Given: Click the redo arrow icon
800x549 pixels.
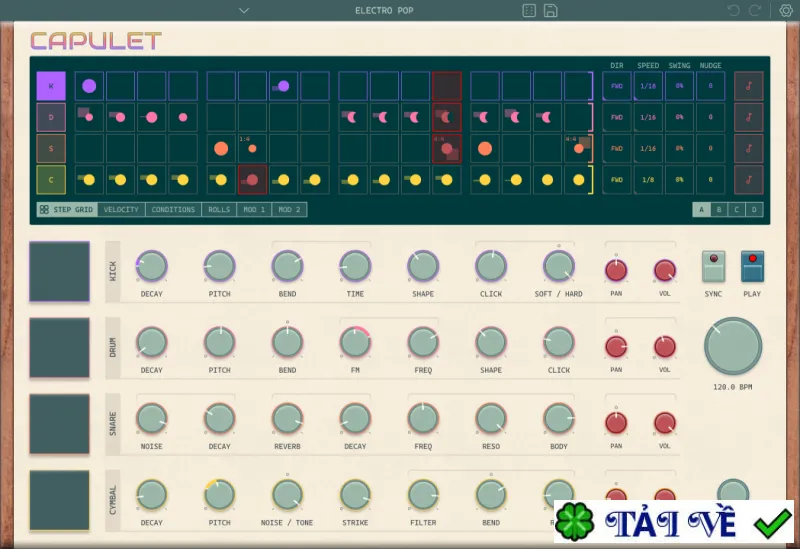Looking at the screenshot, I should 755,10.
